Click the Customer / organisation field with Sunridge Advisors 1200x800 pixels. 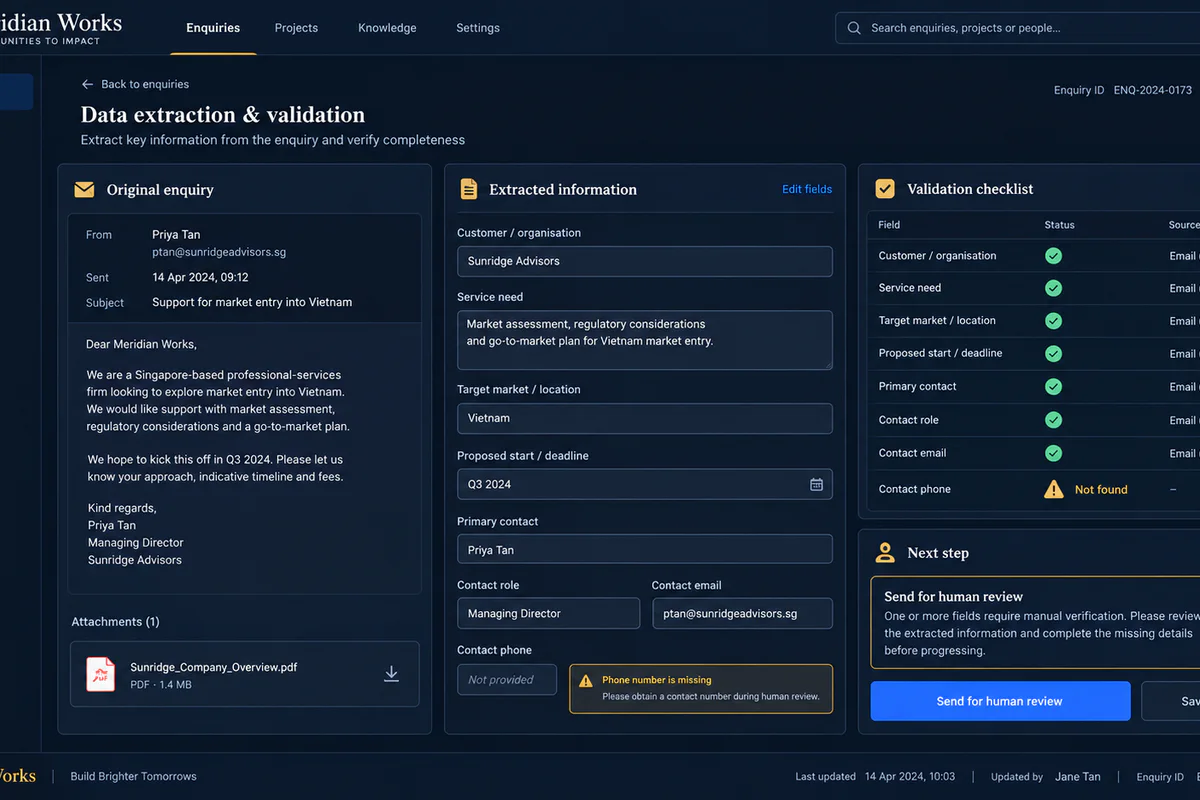[x=645, y=261]
